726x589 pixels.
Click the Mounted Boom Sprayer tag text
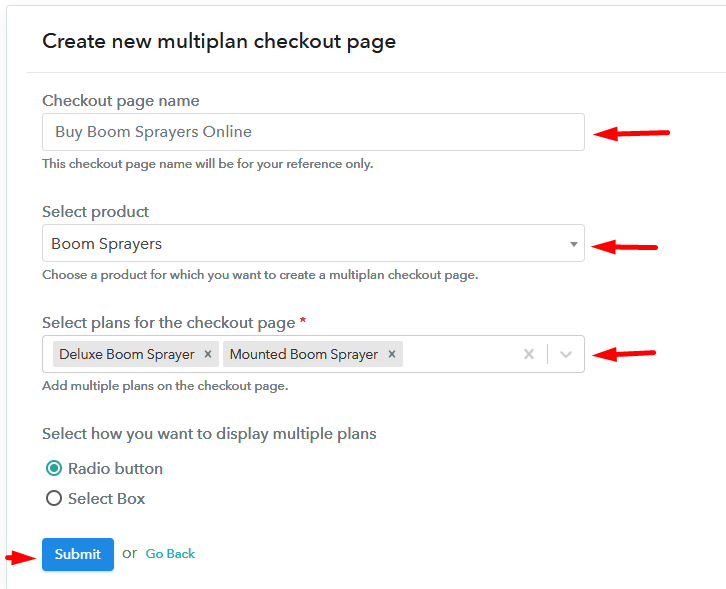pyautogui.click(x=304, y=354)
